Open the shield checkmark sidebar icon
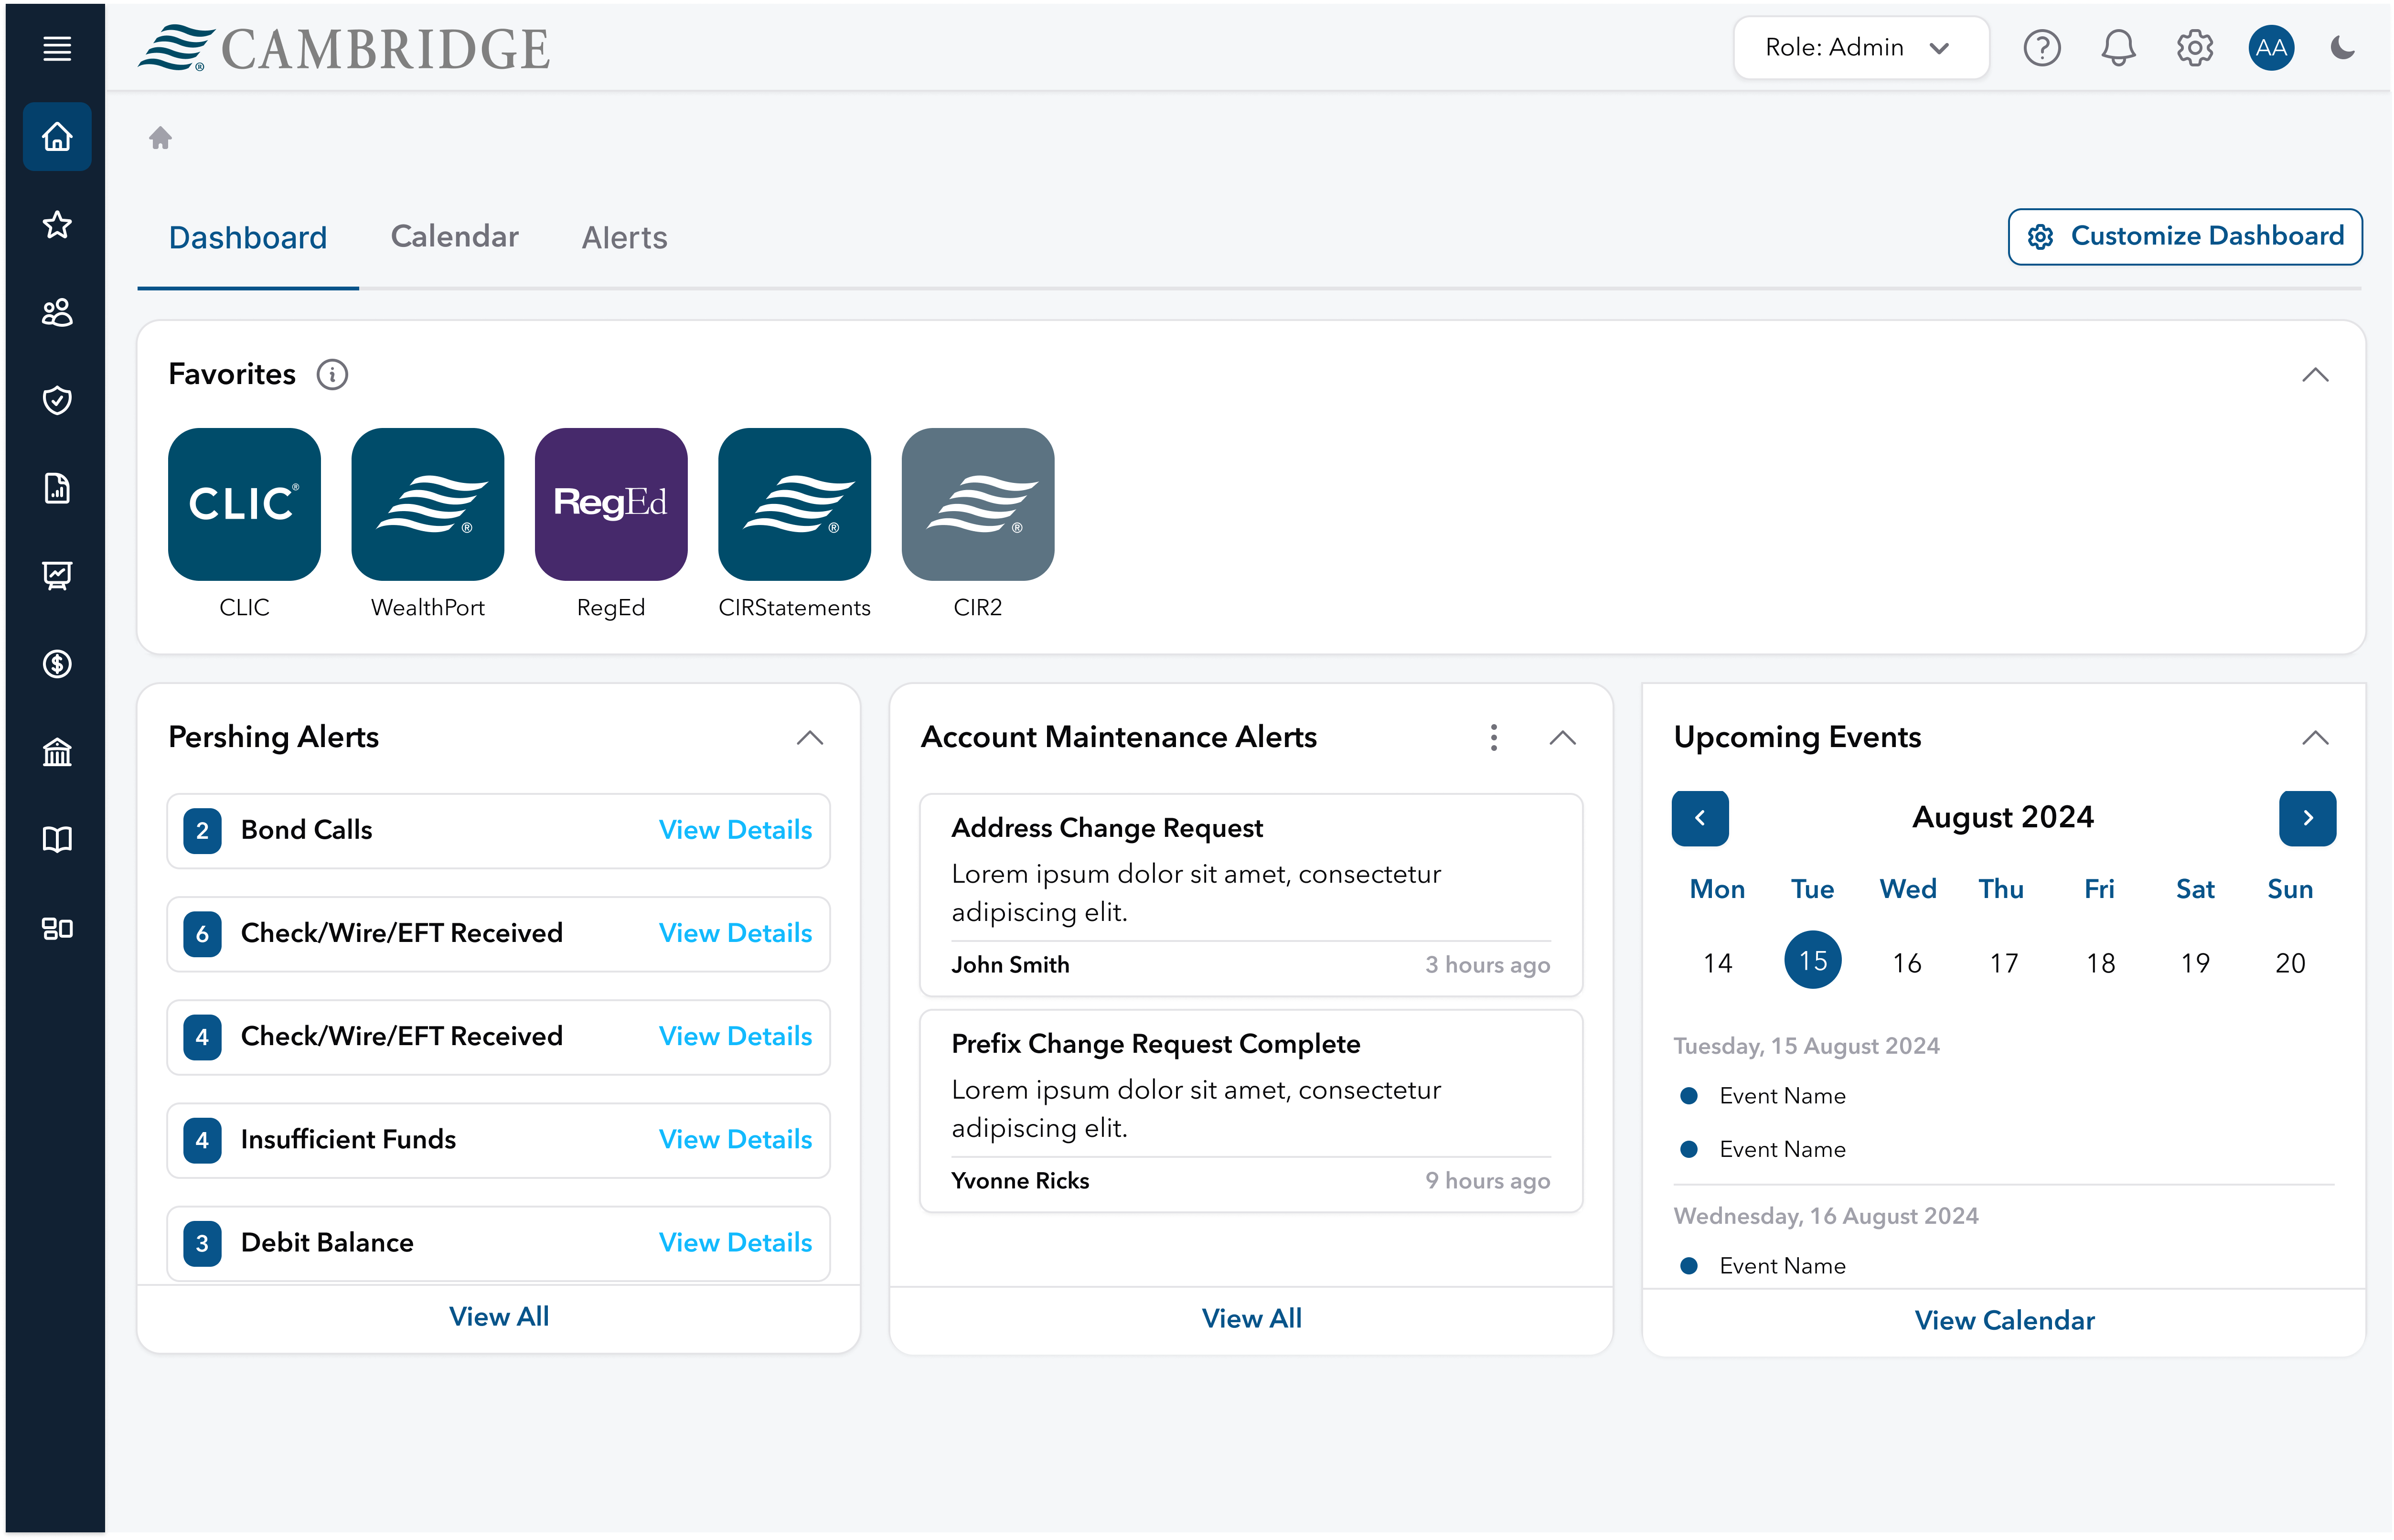 click(57, 400)
